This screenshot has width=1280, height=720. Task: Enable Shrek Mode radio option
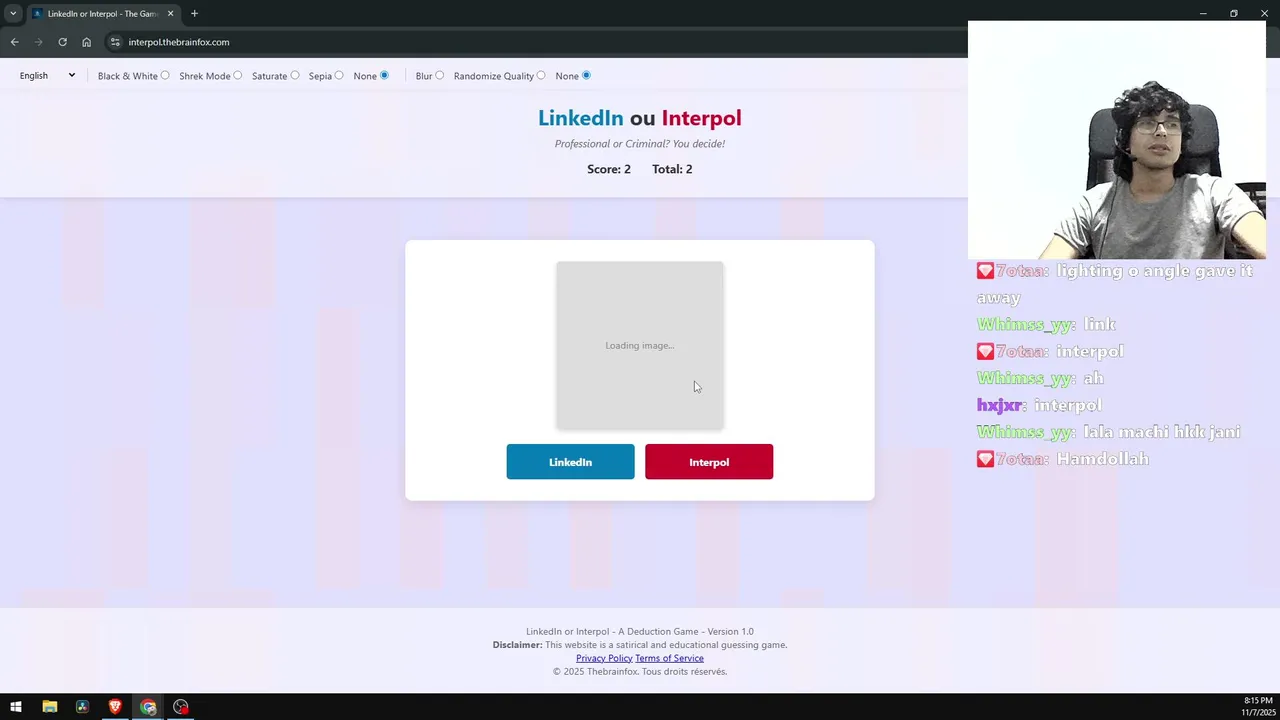237,75
